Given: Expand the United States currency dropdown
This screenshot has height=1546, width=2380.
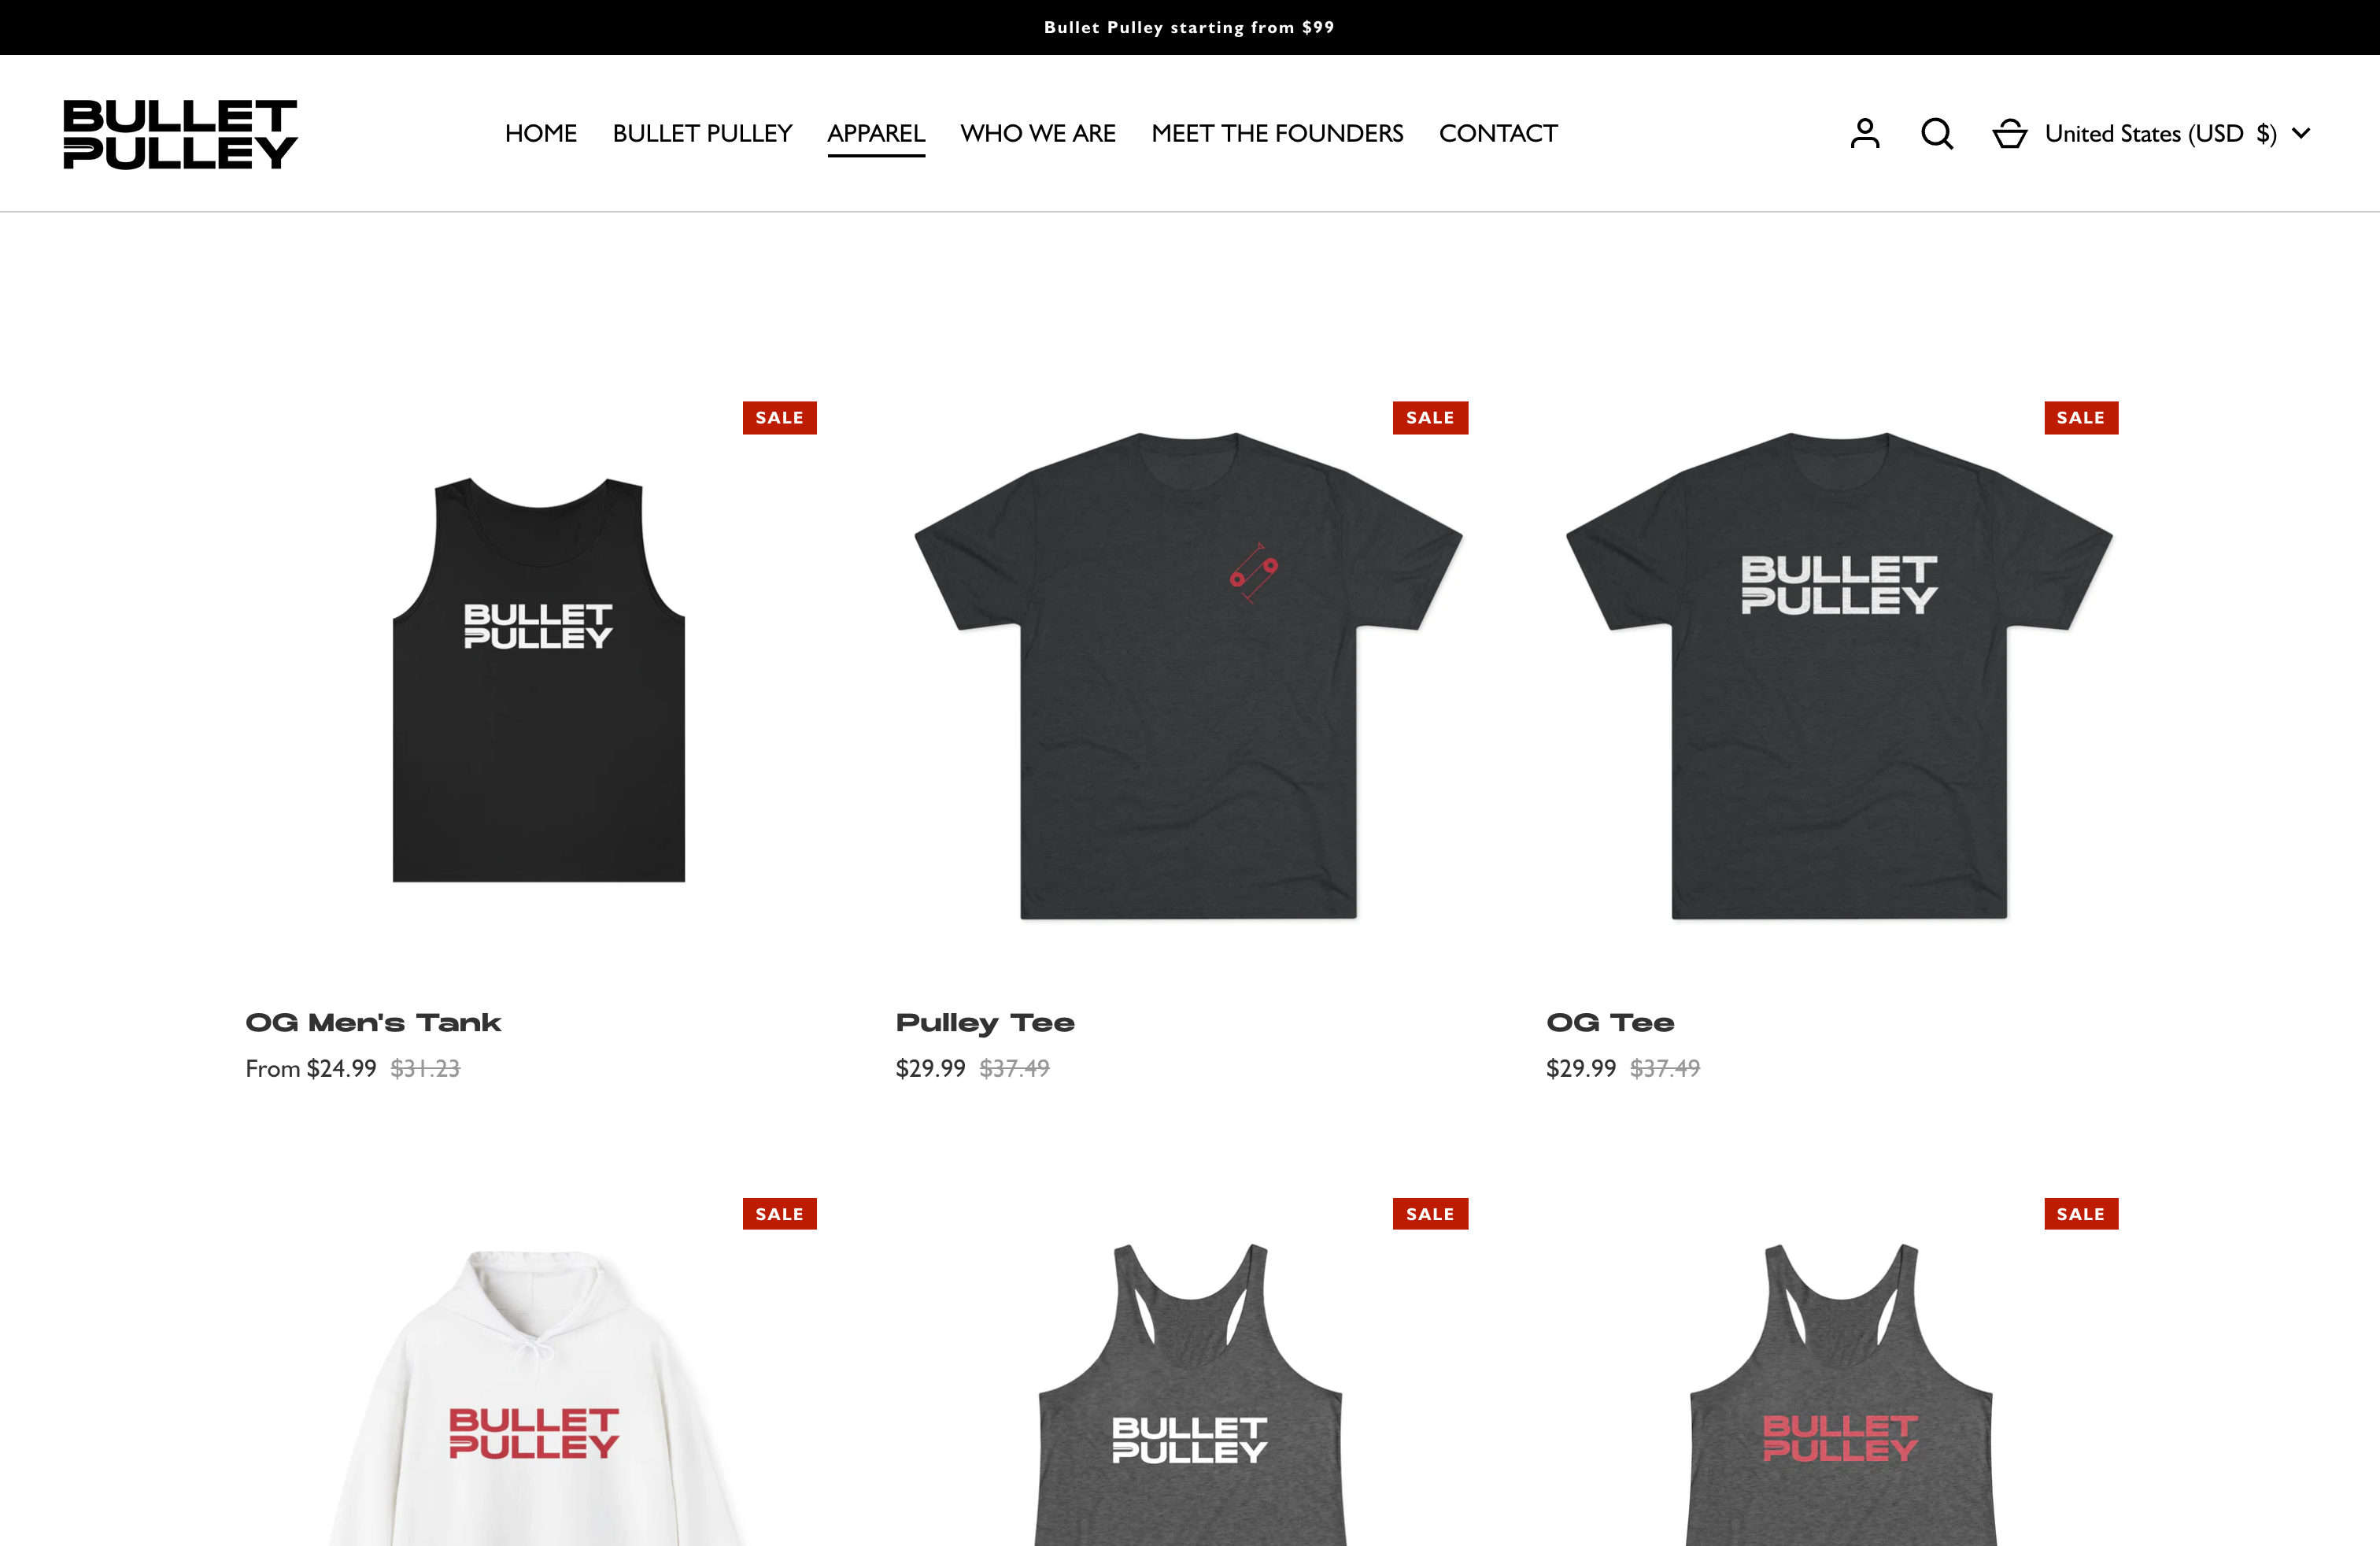Looking at the screenshot, I should (x=2179, y=134).
